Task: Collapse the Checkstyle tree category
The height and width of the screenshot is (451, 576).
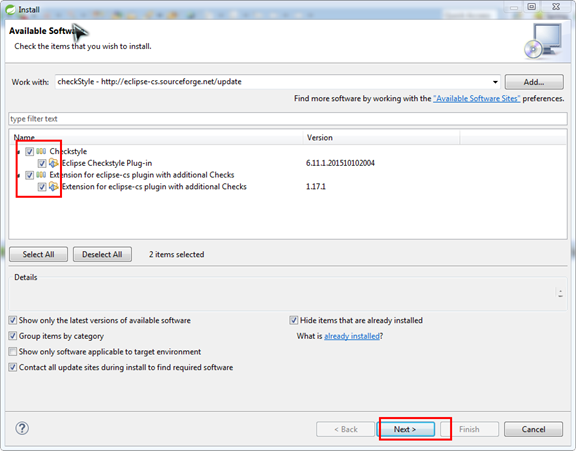Action: [18, 152]
